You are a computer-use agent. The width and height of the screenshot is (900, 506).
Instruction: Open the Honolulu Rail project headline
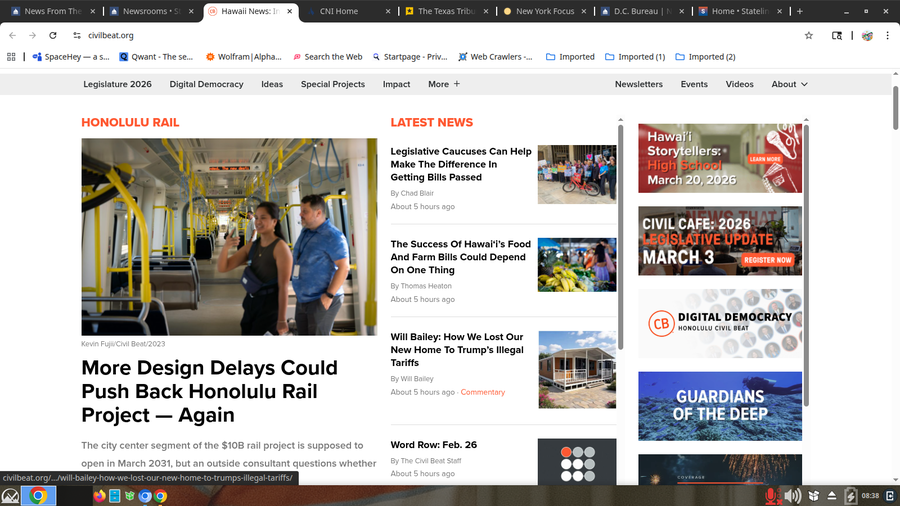click(x=209, y=391)
